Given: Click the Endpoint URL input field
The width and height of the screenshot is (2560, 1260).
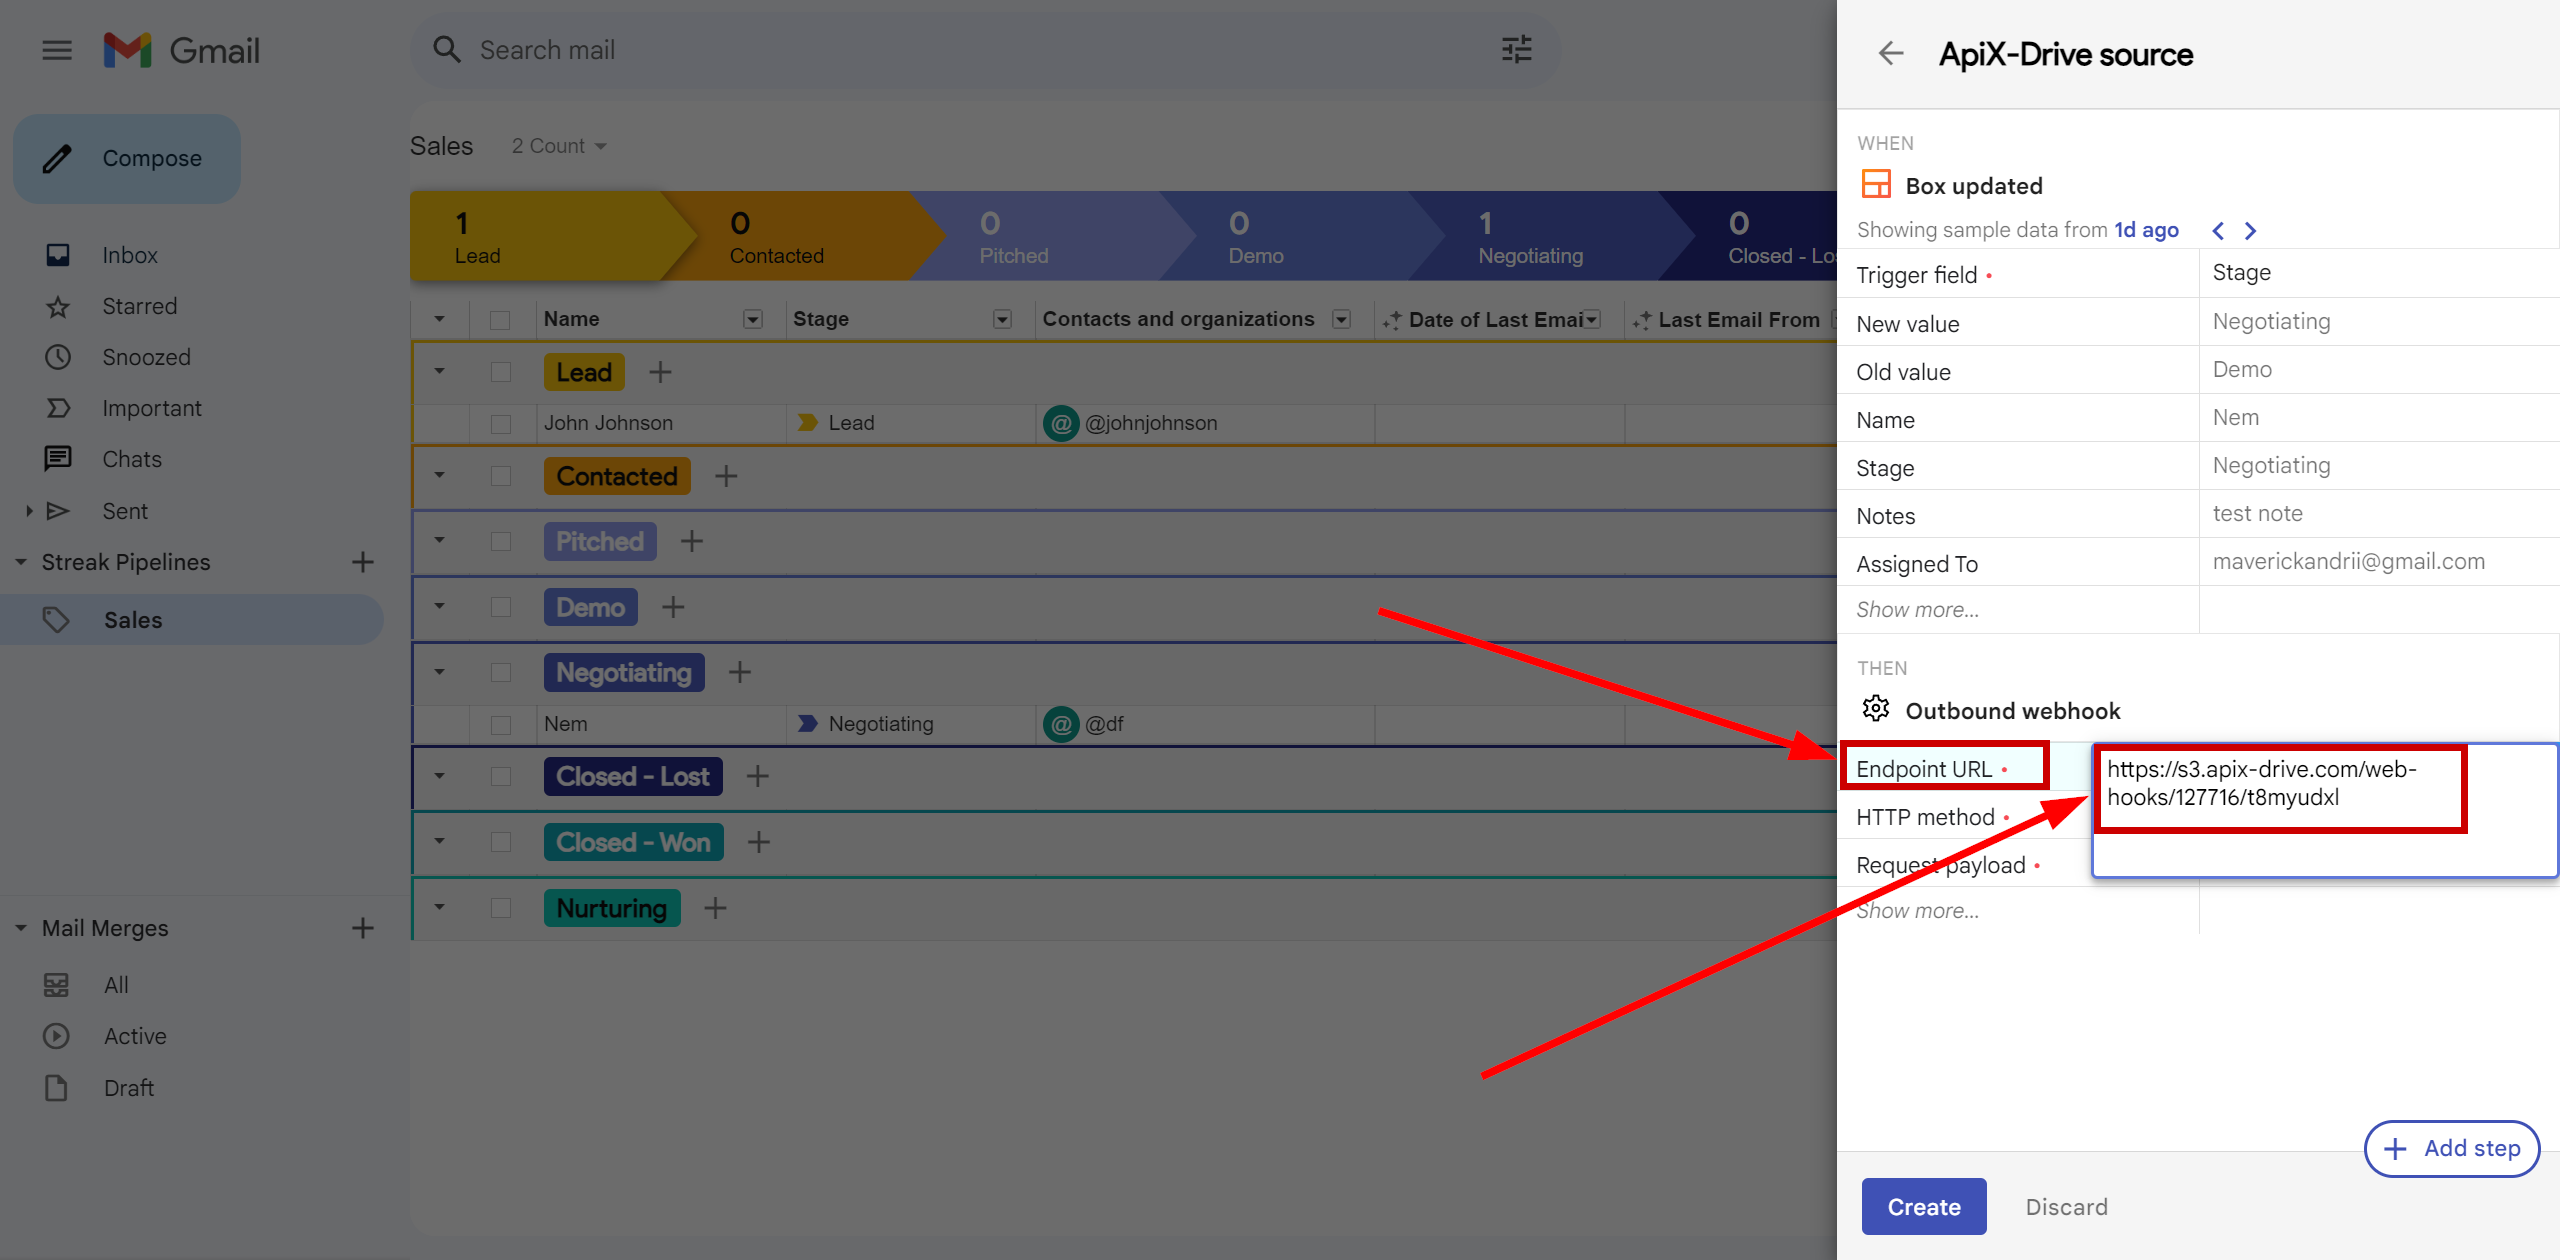Looking at the screenshot, I should 2325,810.
